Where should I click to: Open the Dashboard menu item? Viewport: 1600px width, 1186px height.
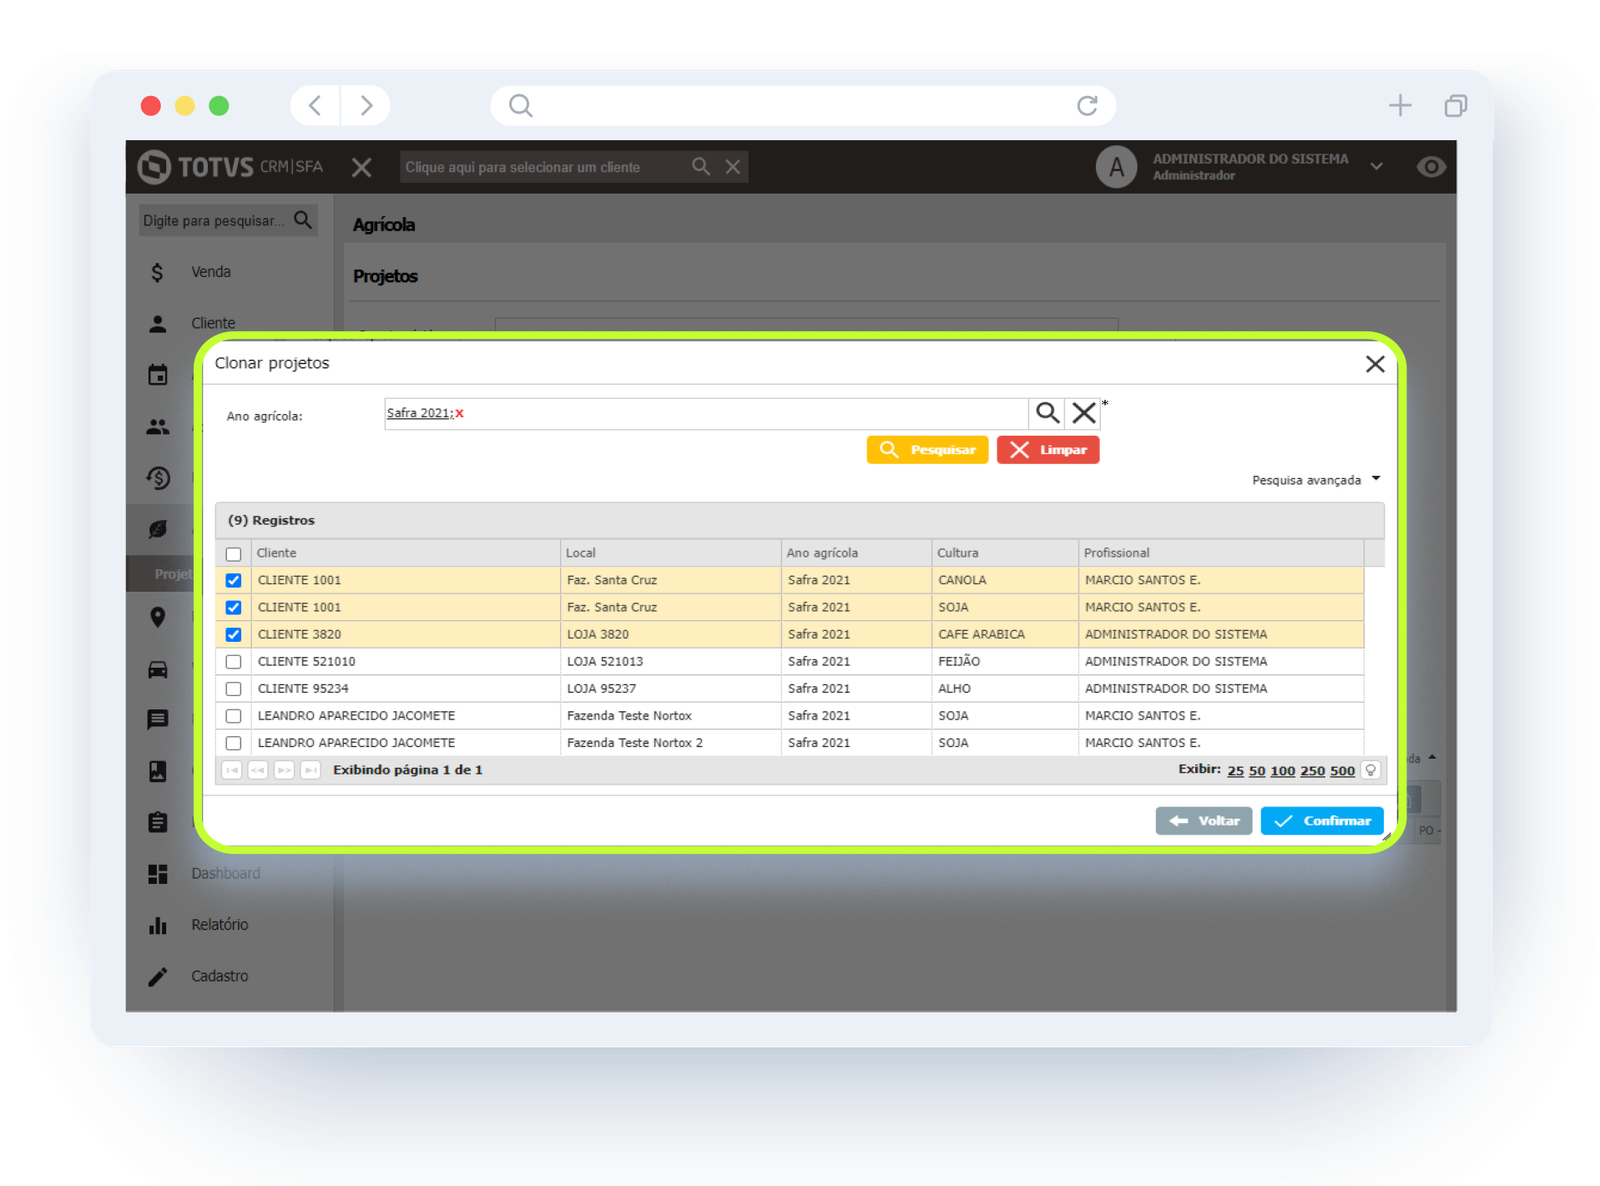tap(226, 873)
